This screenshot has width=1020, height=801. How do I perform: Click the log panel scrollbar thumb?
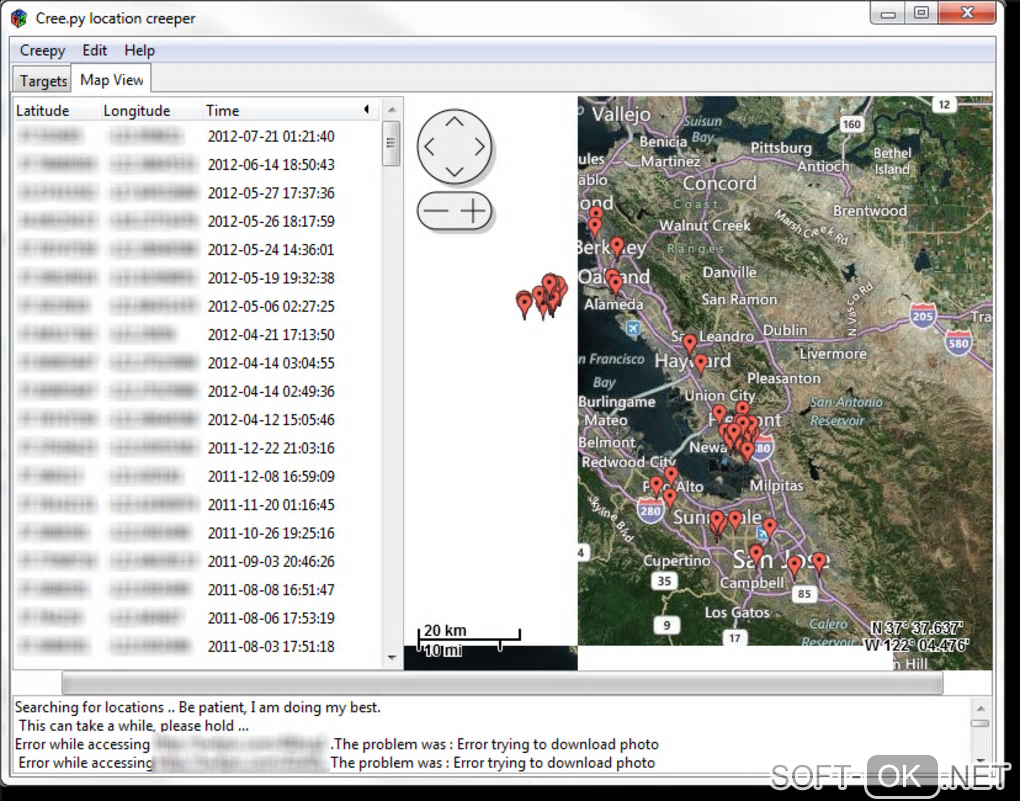pos(980,724)
